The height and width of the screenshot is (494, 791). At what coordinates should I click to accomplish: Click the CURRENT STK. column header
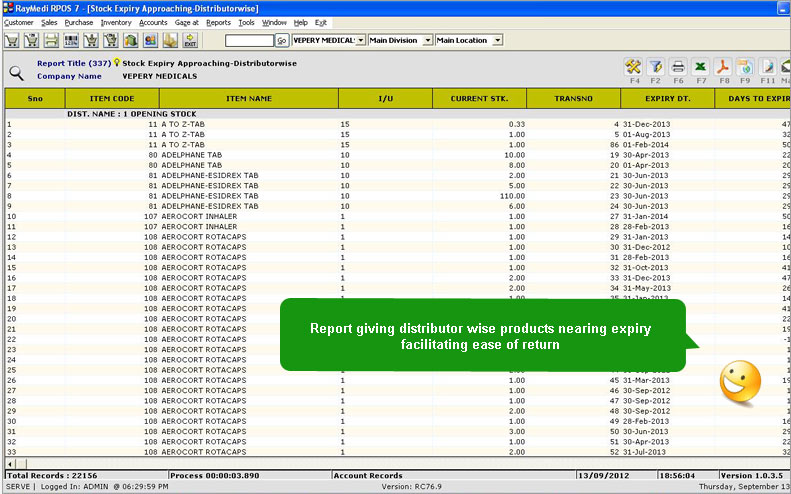[479, 98]
